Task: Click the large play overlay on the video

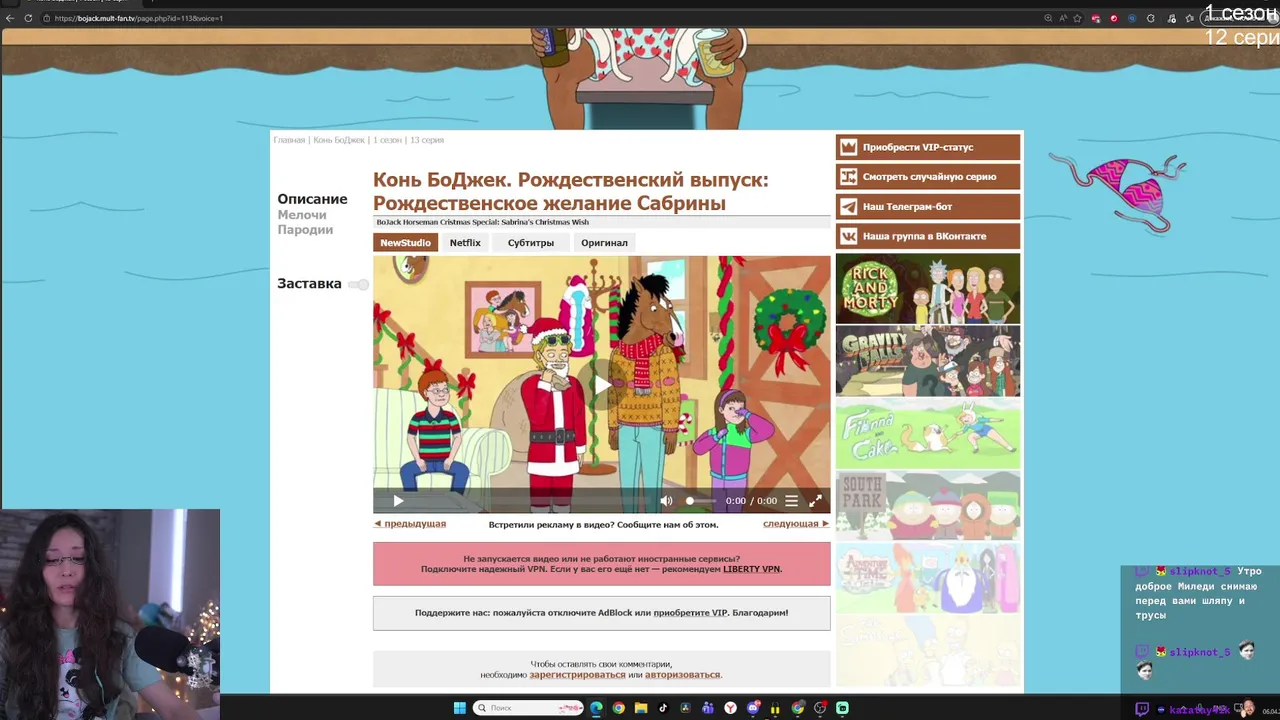Action: pyautogui.click(x=601, y=385)
